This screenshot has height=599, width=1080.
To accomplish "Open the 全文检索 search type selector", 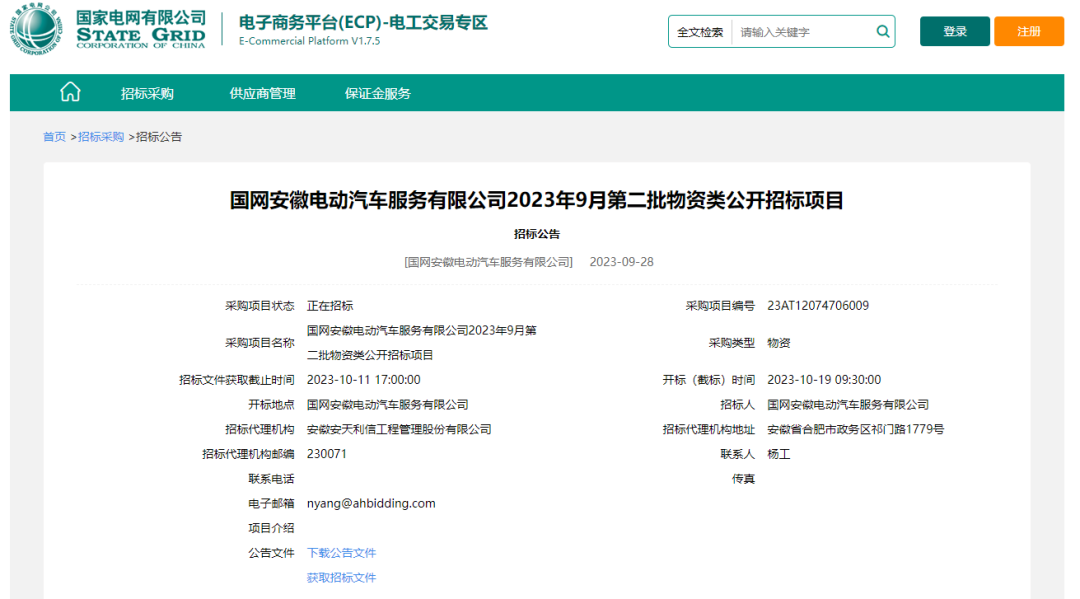I will 700,32.
